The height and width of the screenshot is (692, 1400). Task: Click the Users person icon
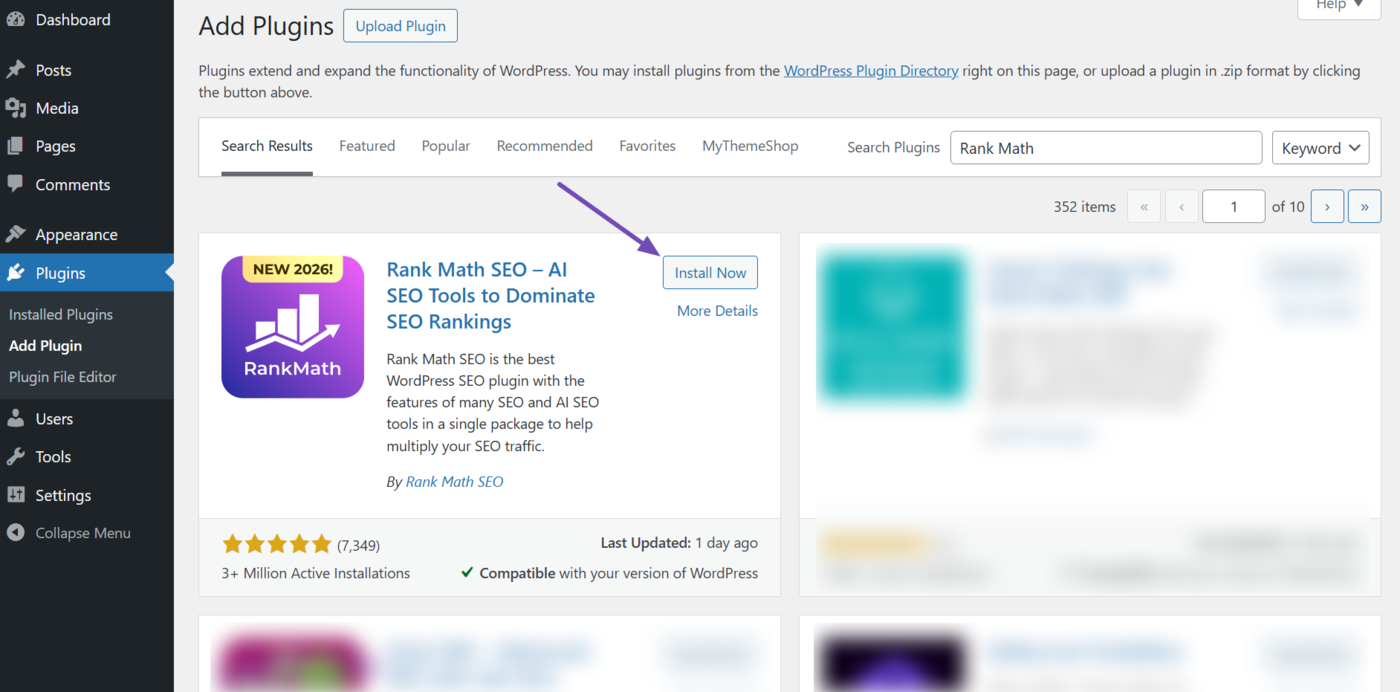click(15, 419)
